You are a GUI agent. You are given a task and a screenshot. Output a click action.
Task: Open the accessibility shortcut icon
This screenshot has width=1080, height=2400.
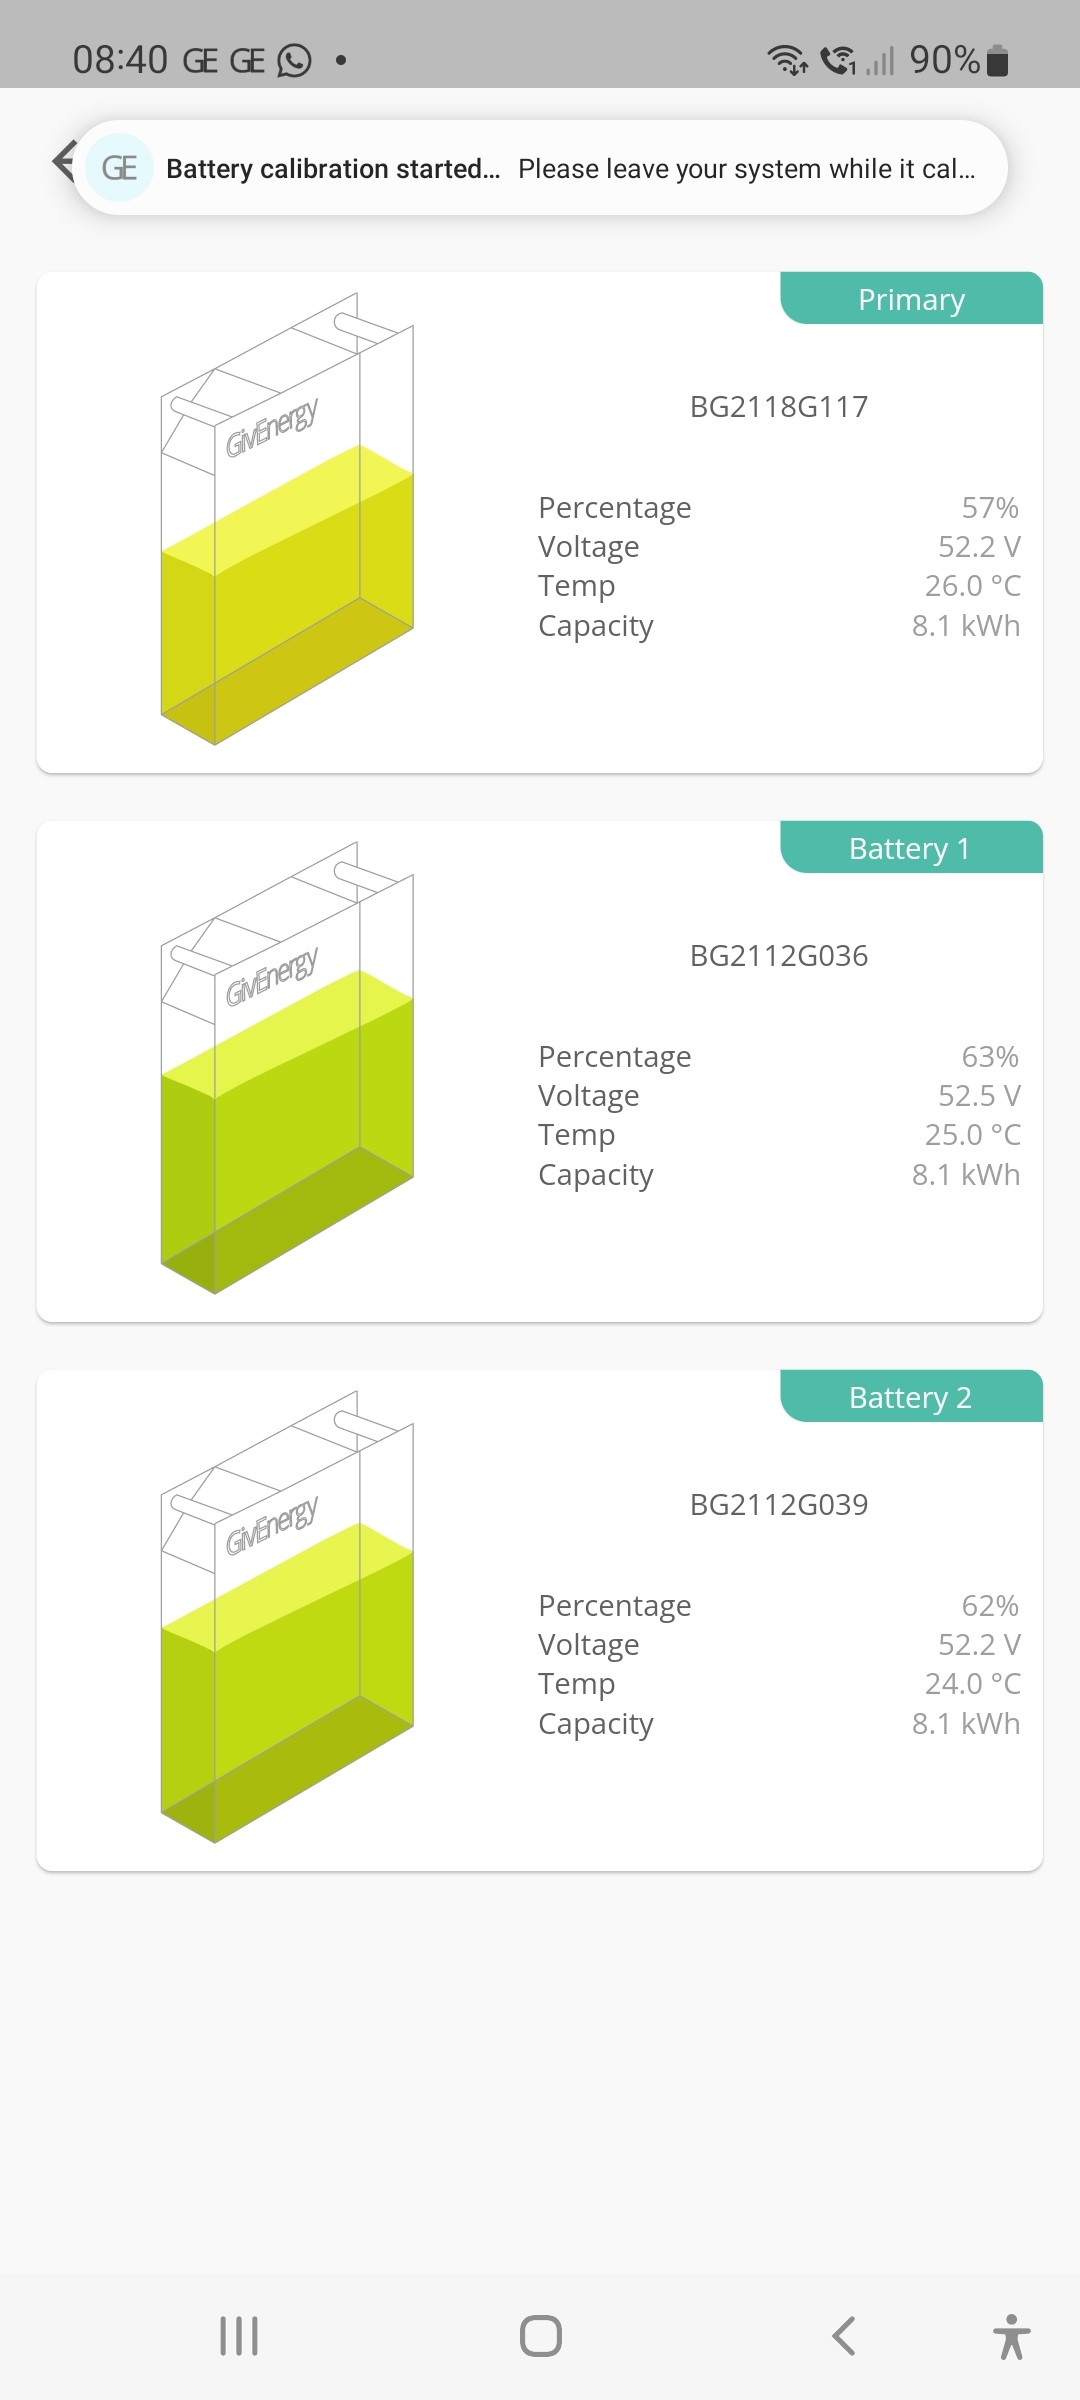[x=1012, y=2337]
